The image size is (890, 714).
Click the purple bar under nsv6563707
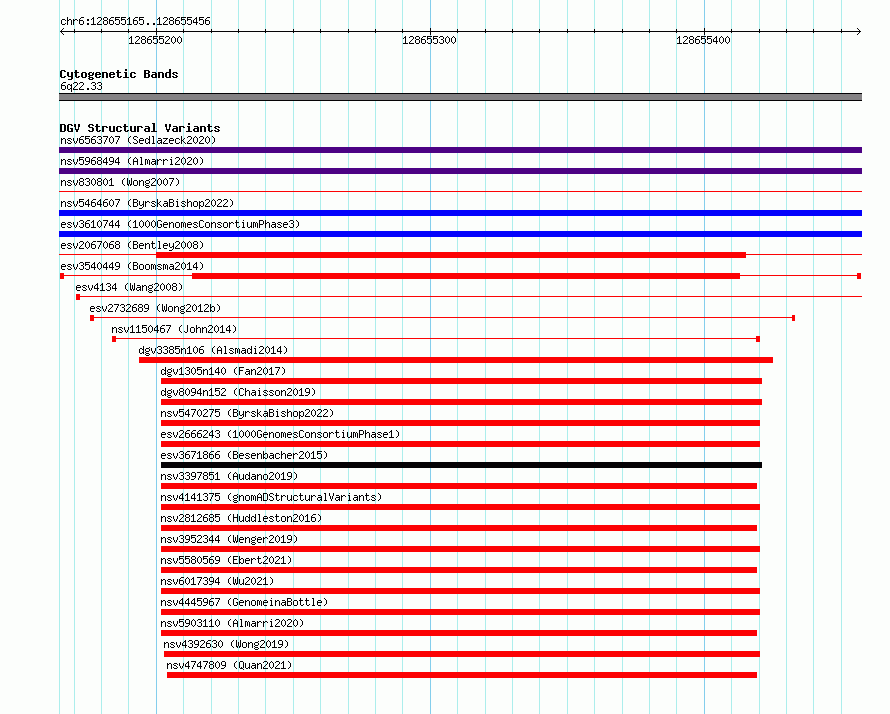(460, 150)
